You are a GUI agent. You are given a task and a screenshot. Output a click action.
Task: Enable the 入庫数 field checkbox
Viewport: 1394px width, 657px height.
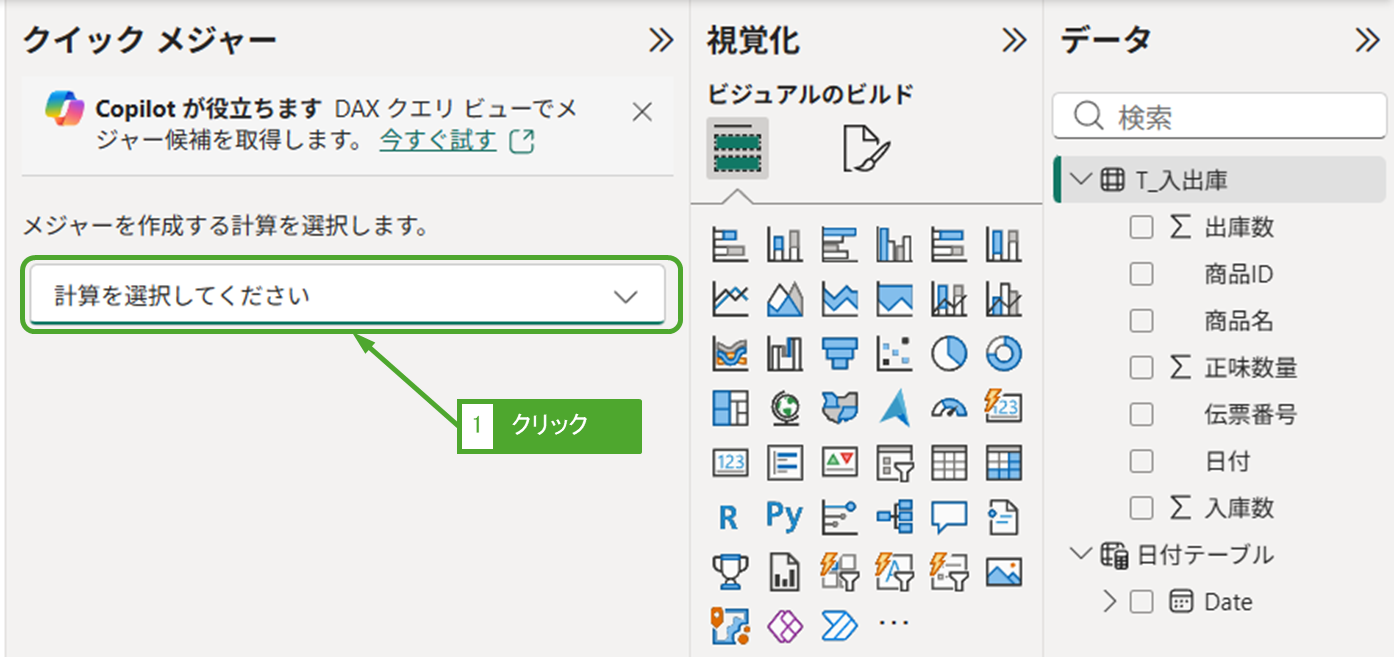coord(1141,508)
